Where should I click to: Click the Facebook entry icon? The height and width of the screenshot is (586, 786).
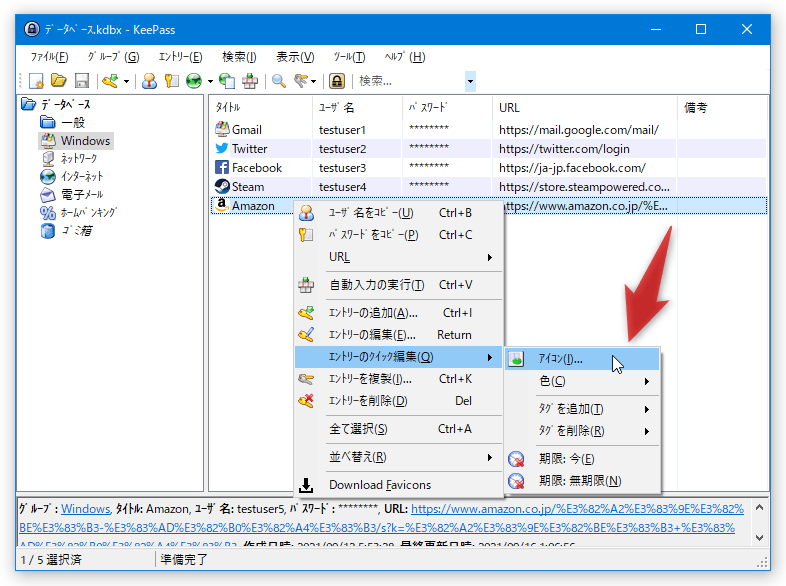tap(222, 167)
